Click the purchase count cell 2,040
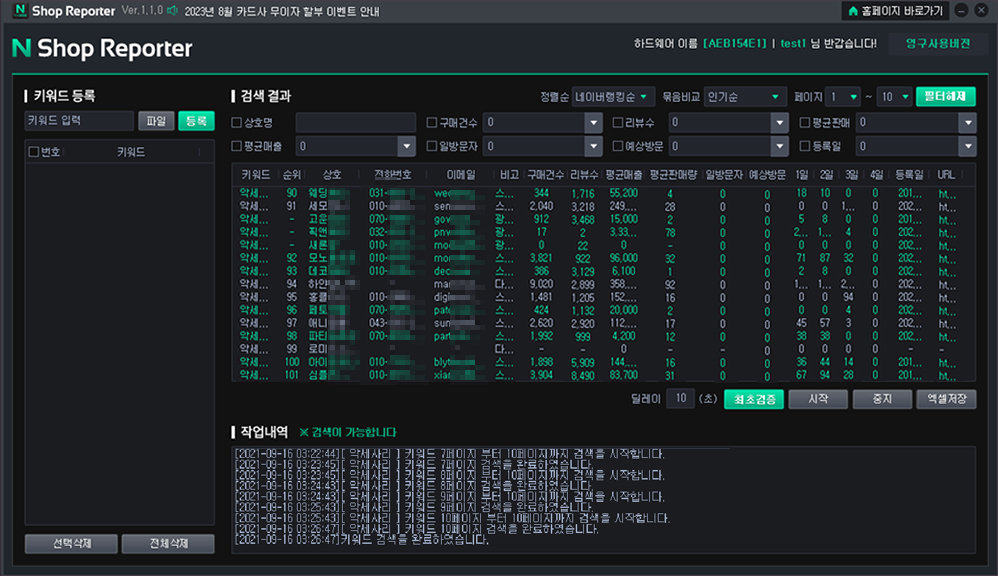The height and width of the screenshot is (576, 998). pyautogui.click(x=541, y=206)
